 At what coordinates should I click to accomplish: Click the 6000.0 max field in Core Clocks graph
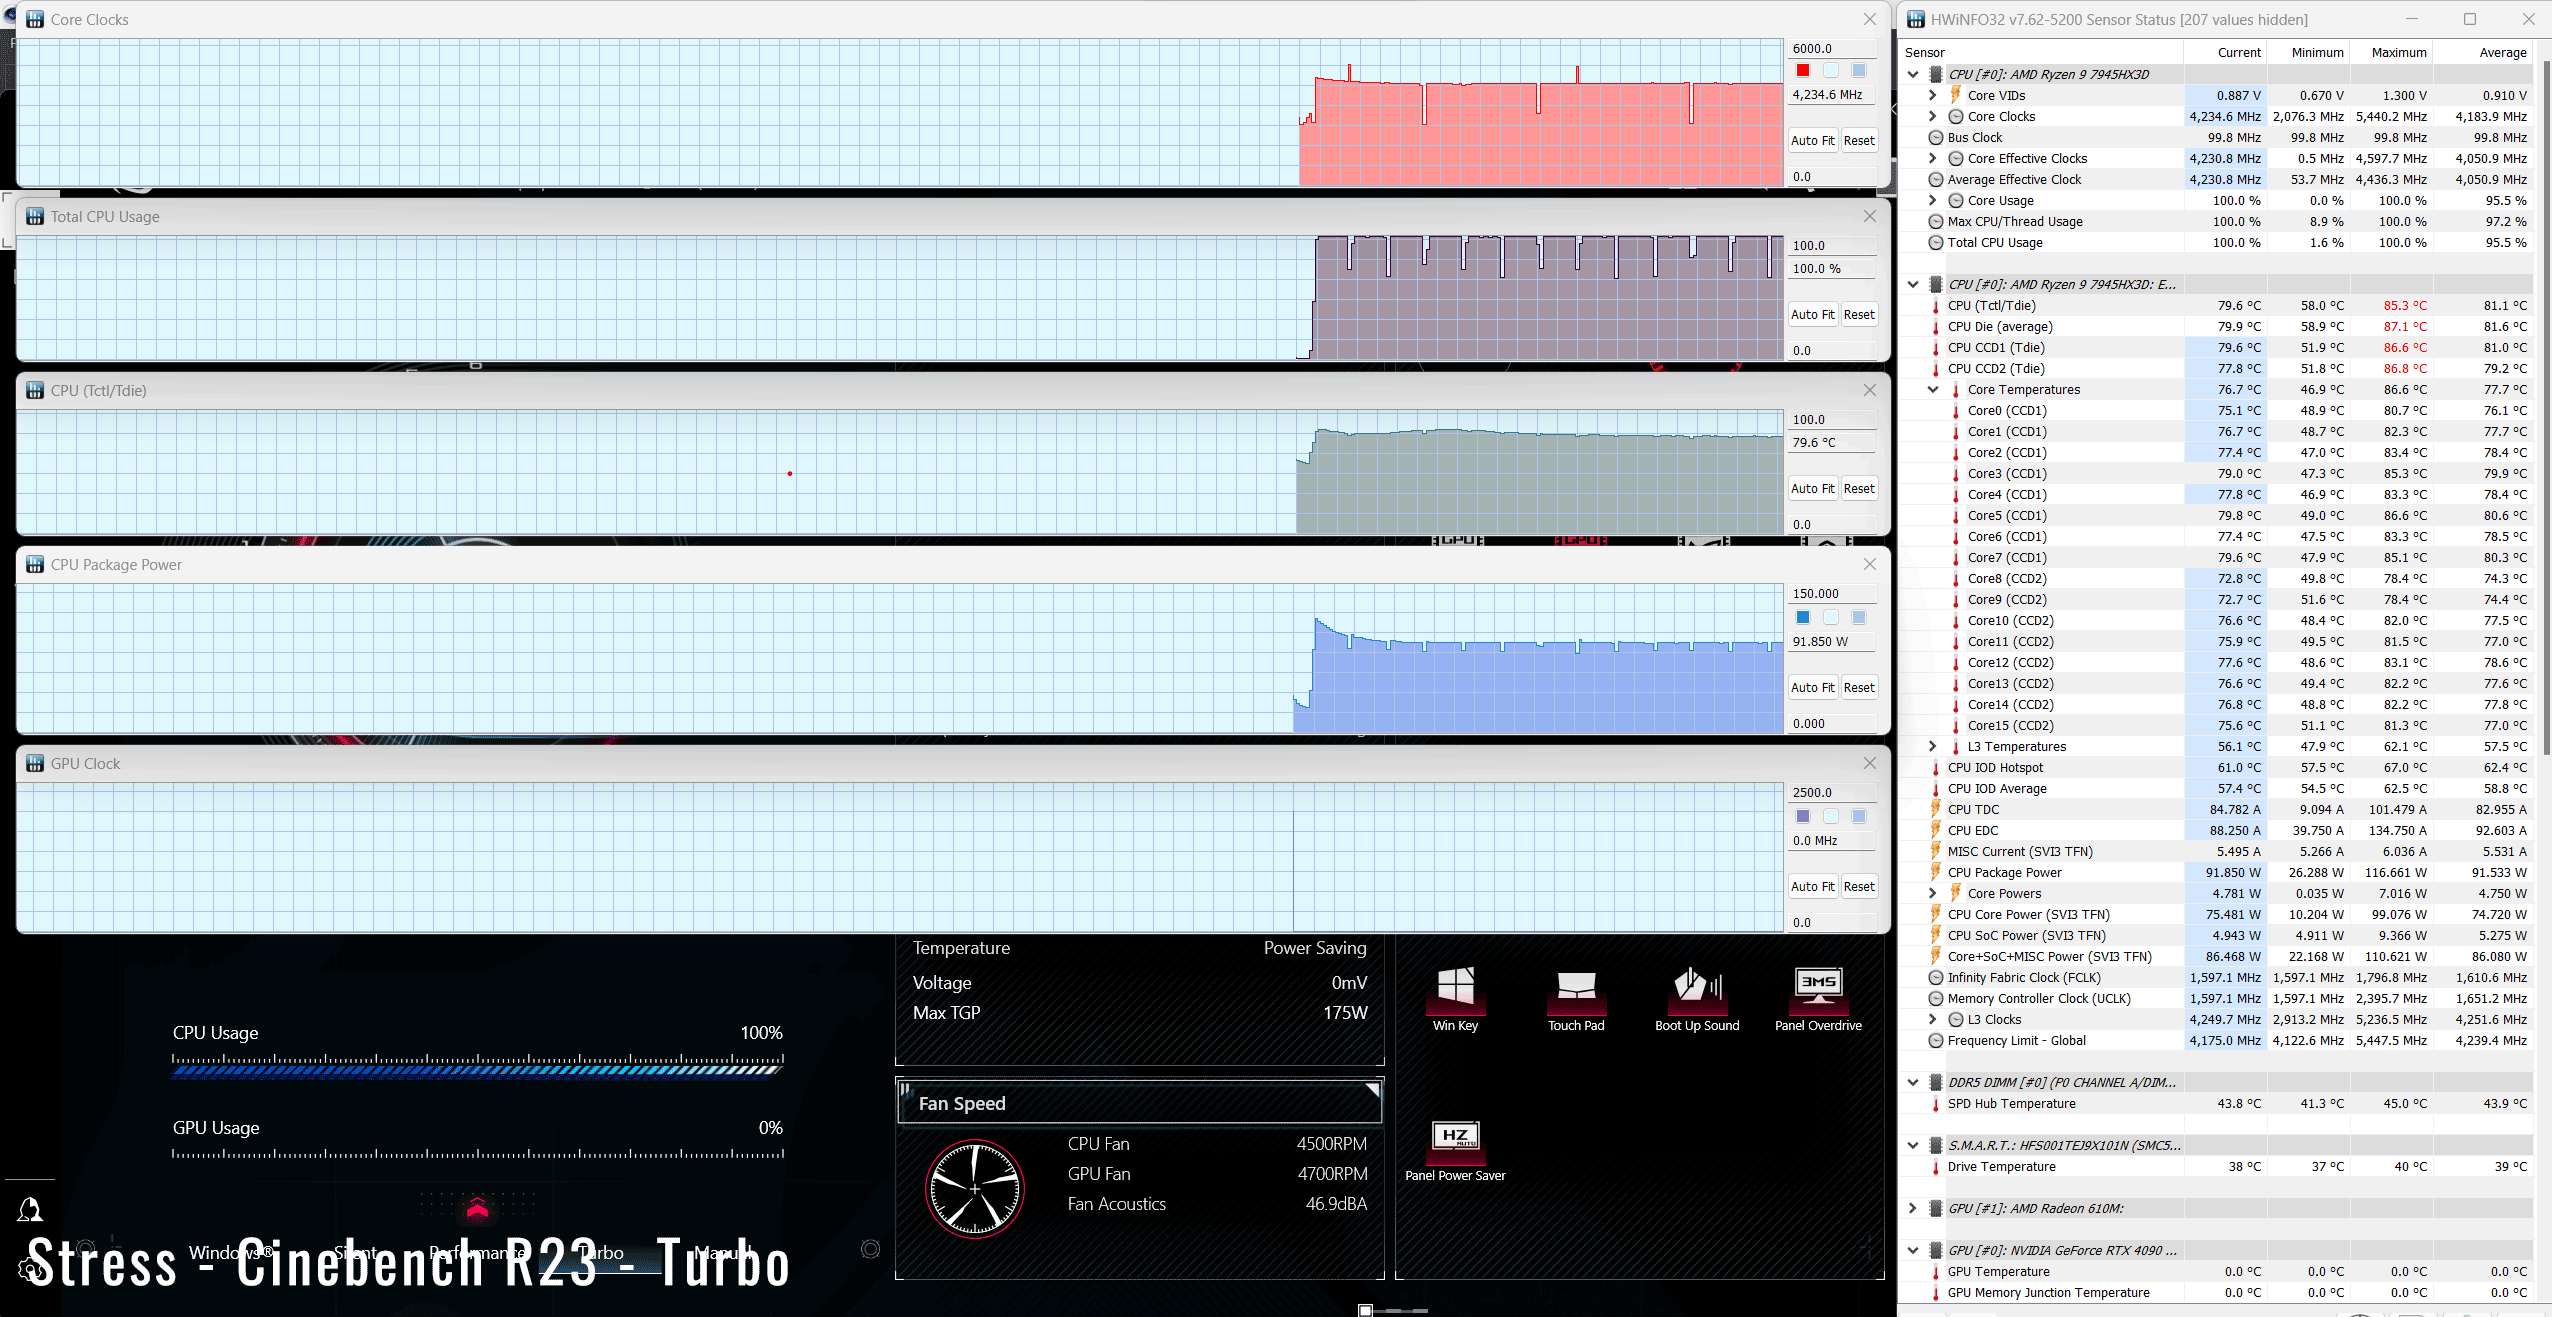(x=1833, y=48)
